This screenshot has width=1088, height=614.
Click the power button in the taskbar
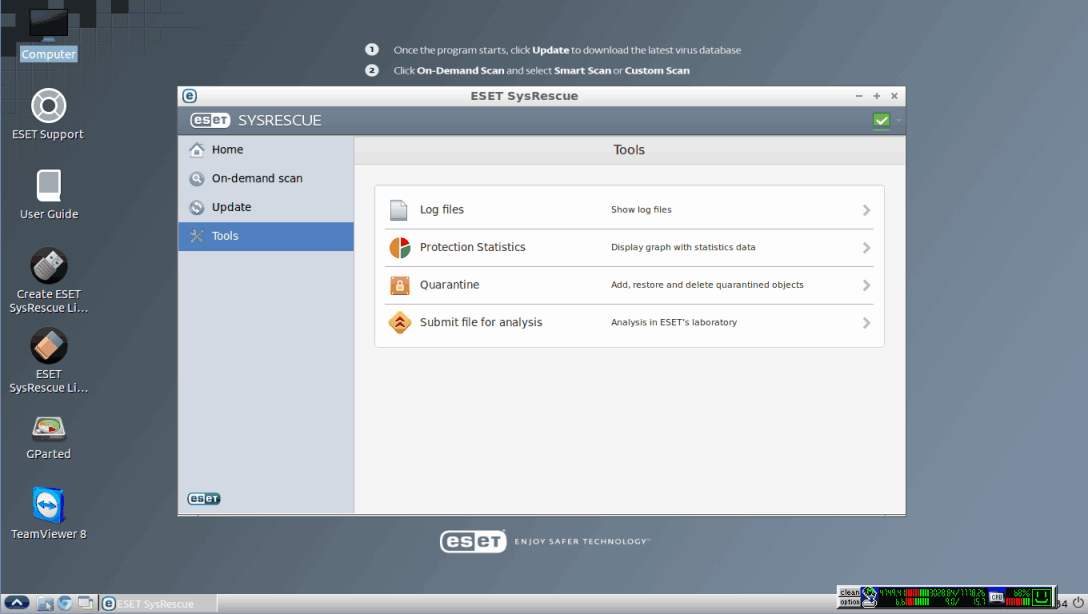[x=1078, y=603]
